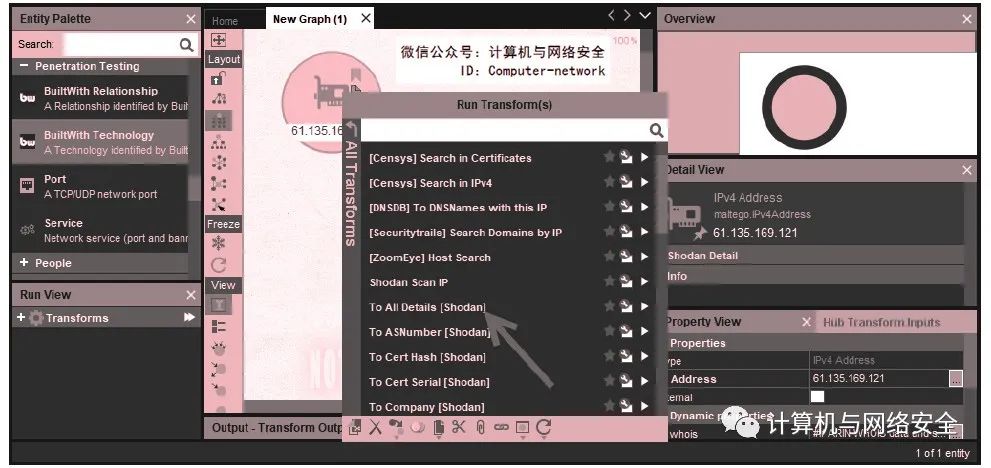991x468 pixels.
Task: Open settings-run icon for To Cert Hash [Shodan]
Action: pos(626,356)
